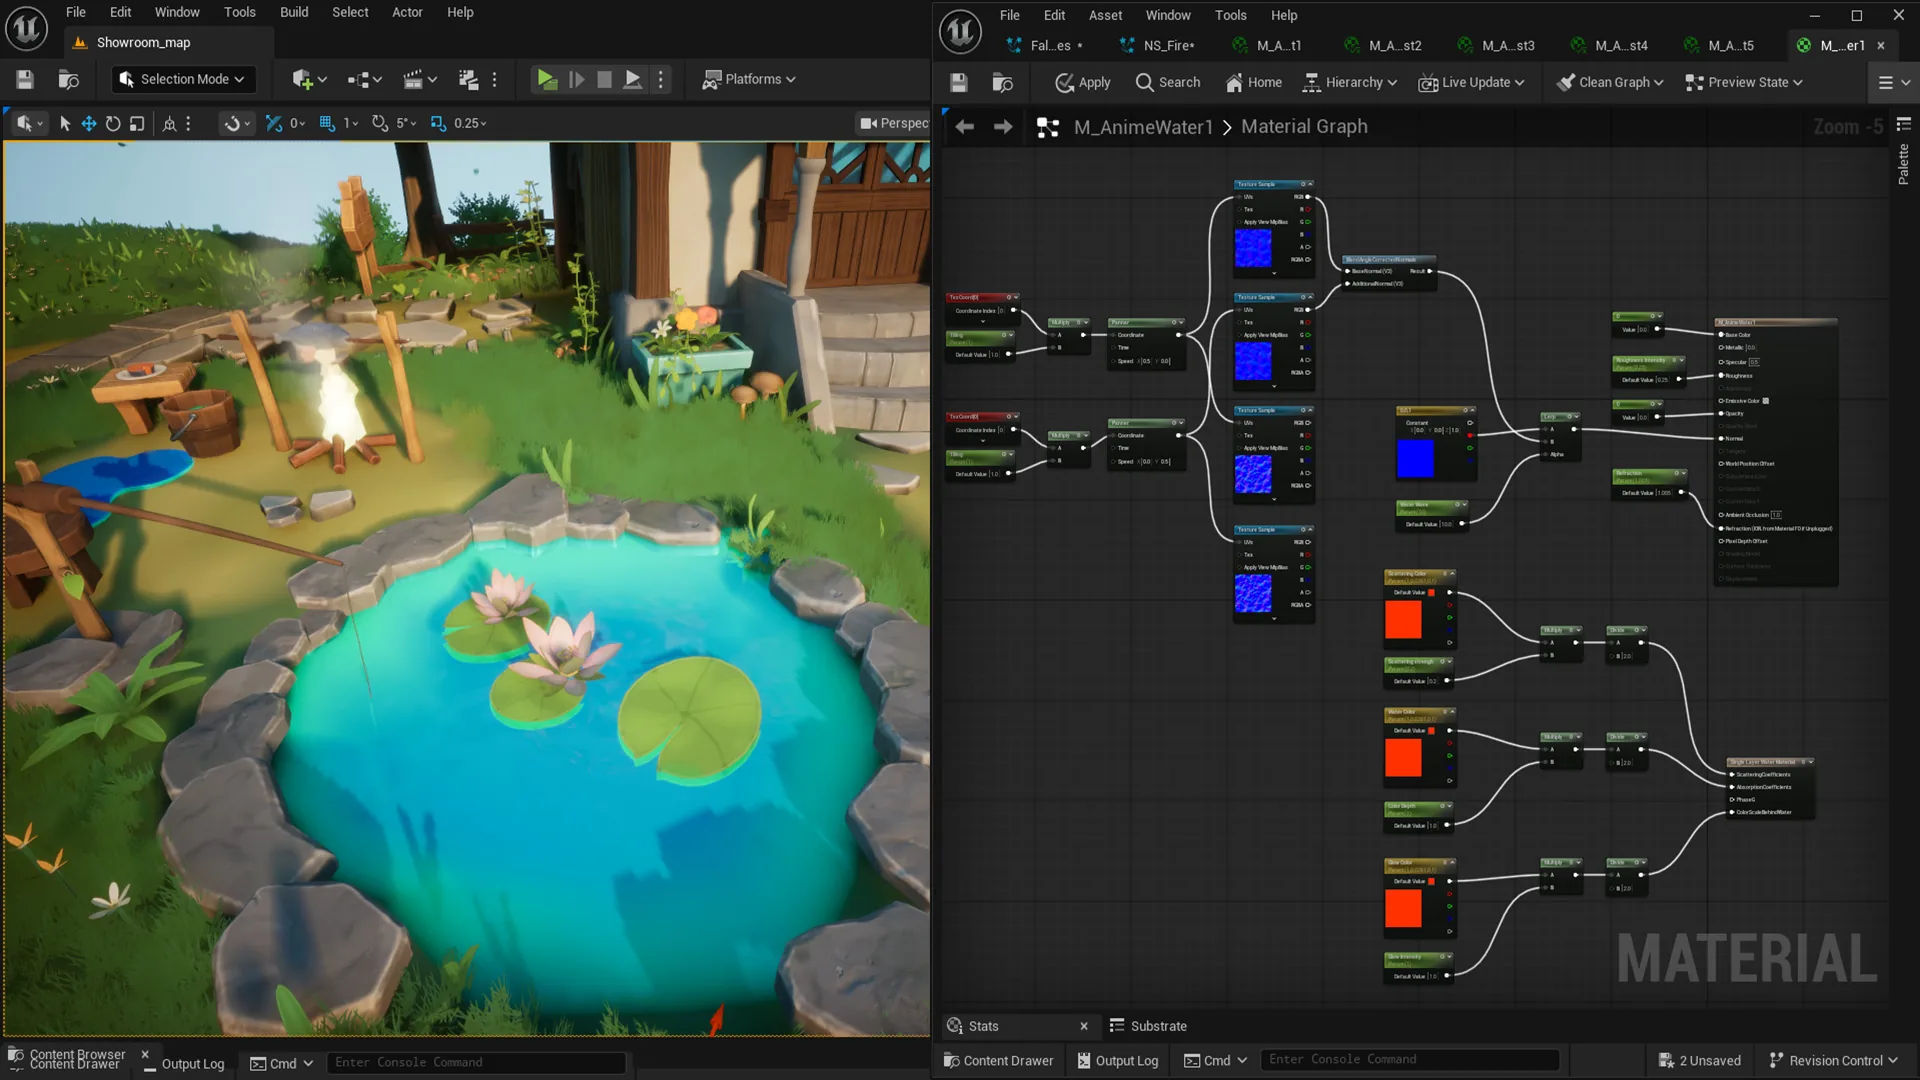Click the Stop playback button
The width and height of the screenshot is (1920, 1080).
click(x=604, y=79)
